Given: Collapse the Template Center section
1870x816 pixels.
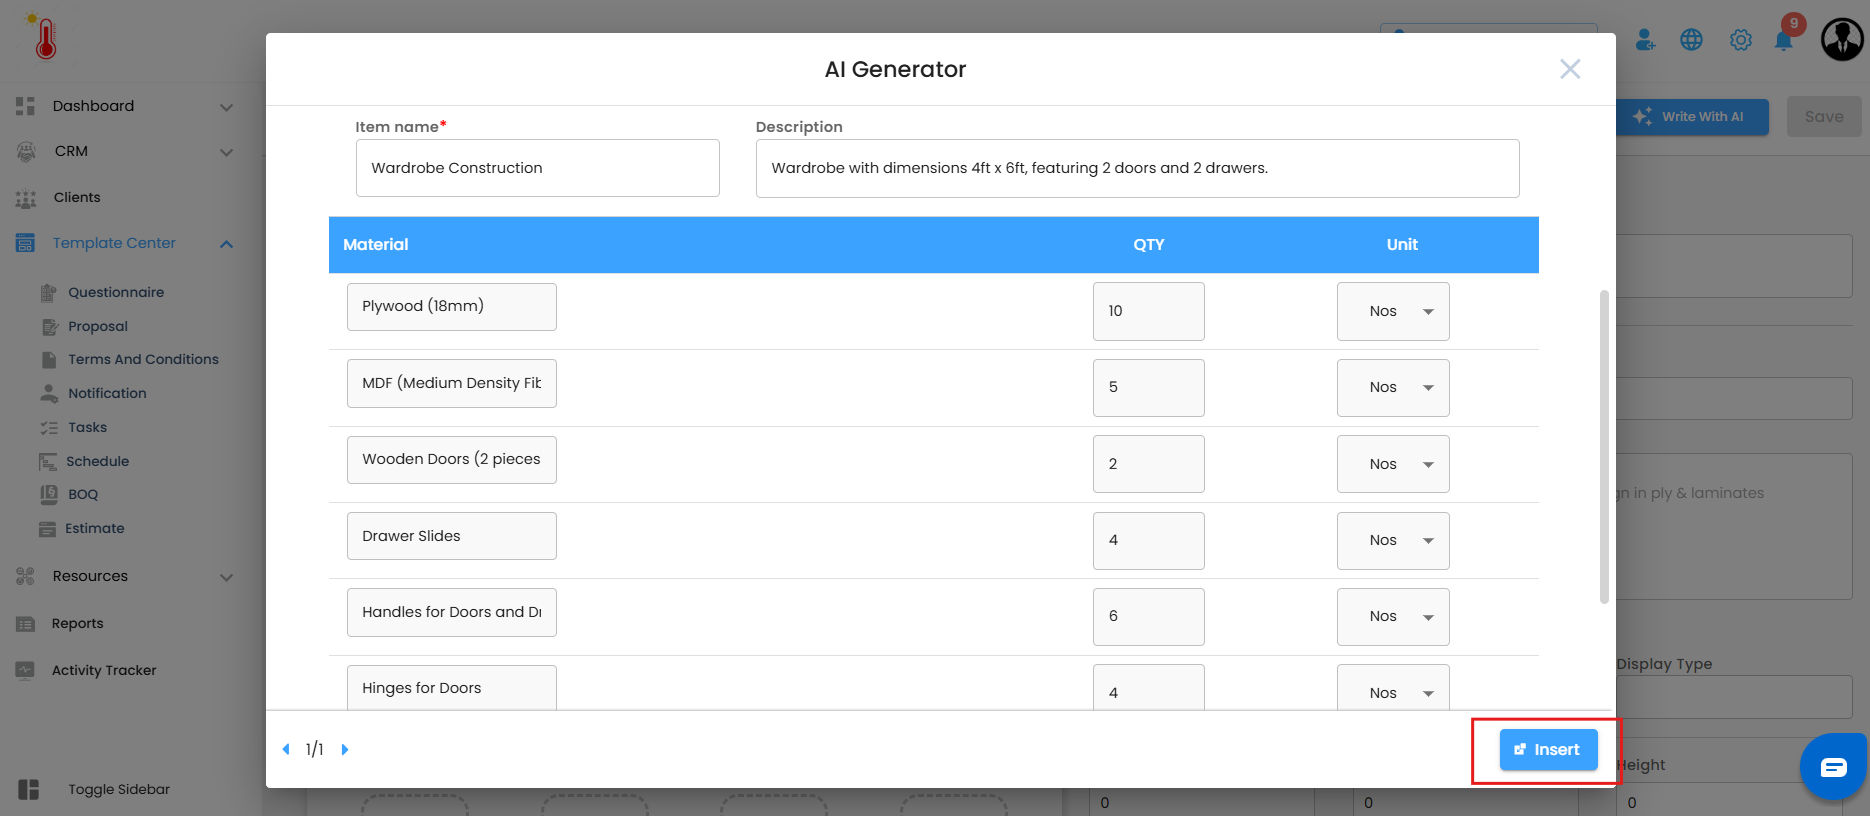Looking at the screenshot, I should click(226, 244).
